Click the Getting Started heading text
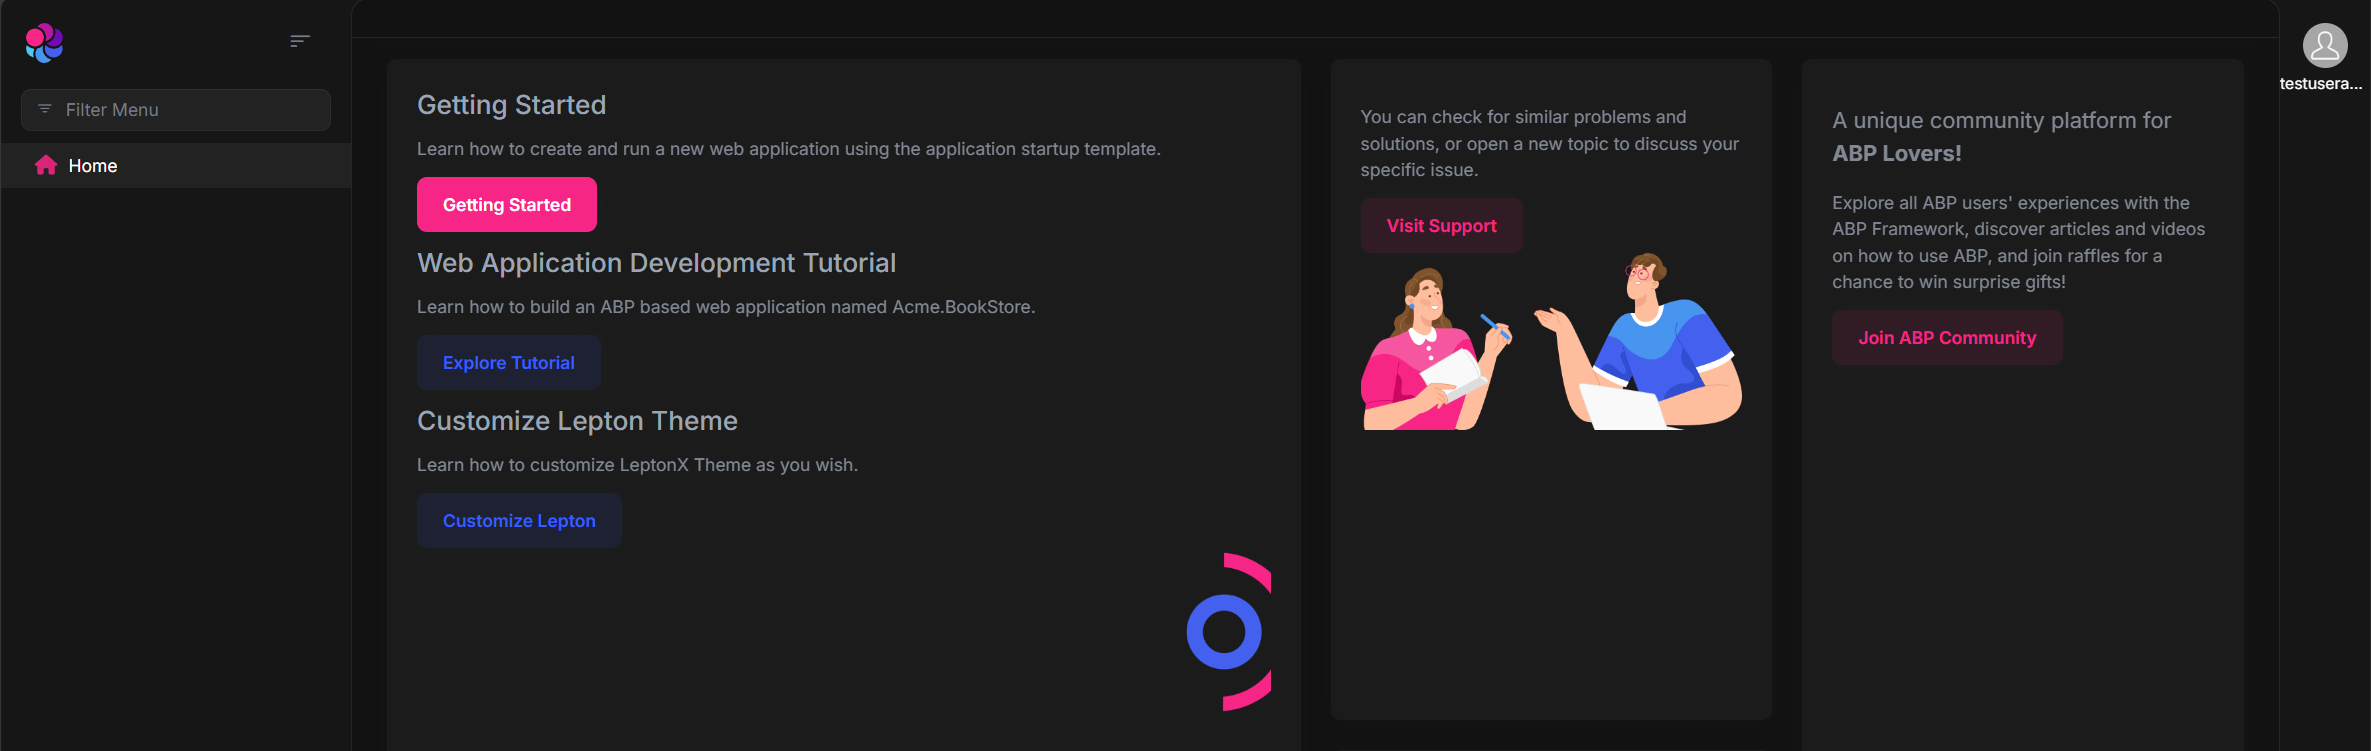 (x=511, y=105)
